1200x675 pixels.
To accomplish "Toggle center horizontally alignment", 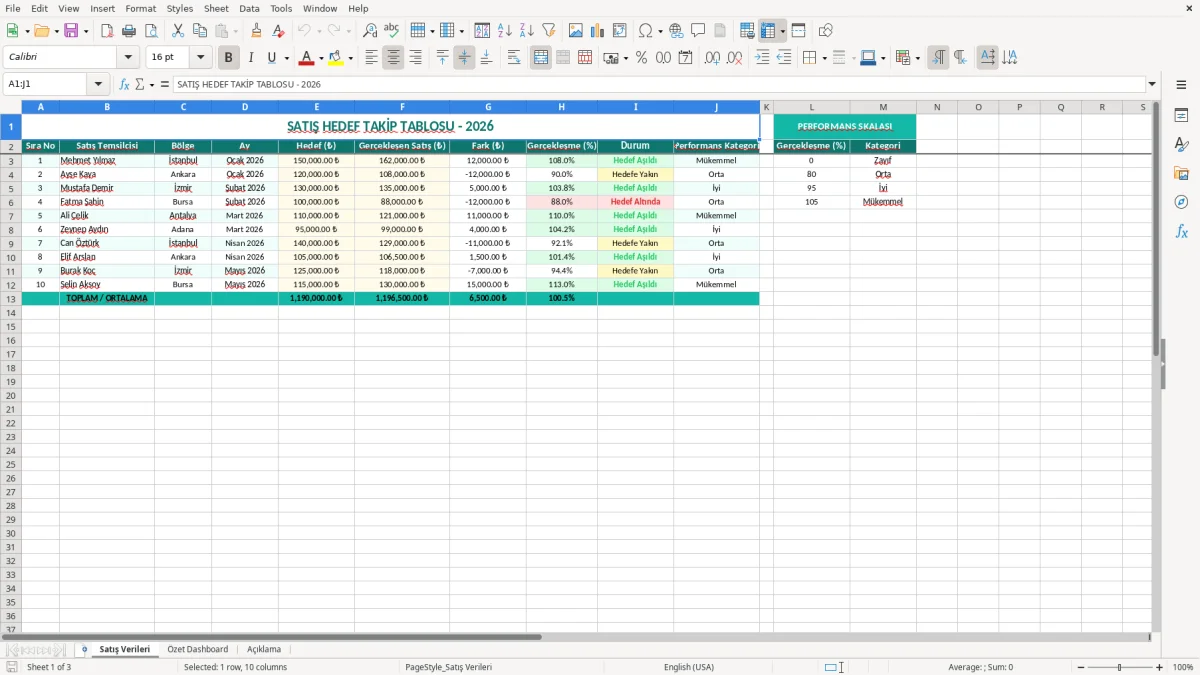I will point(393,58).
